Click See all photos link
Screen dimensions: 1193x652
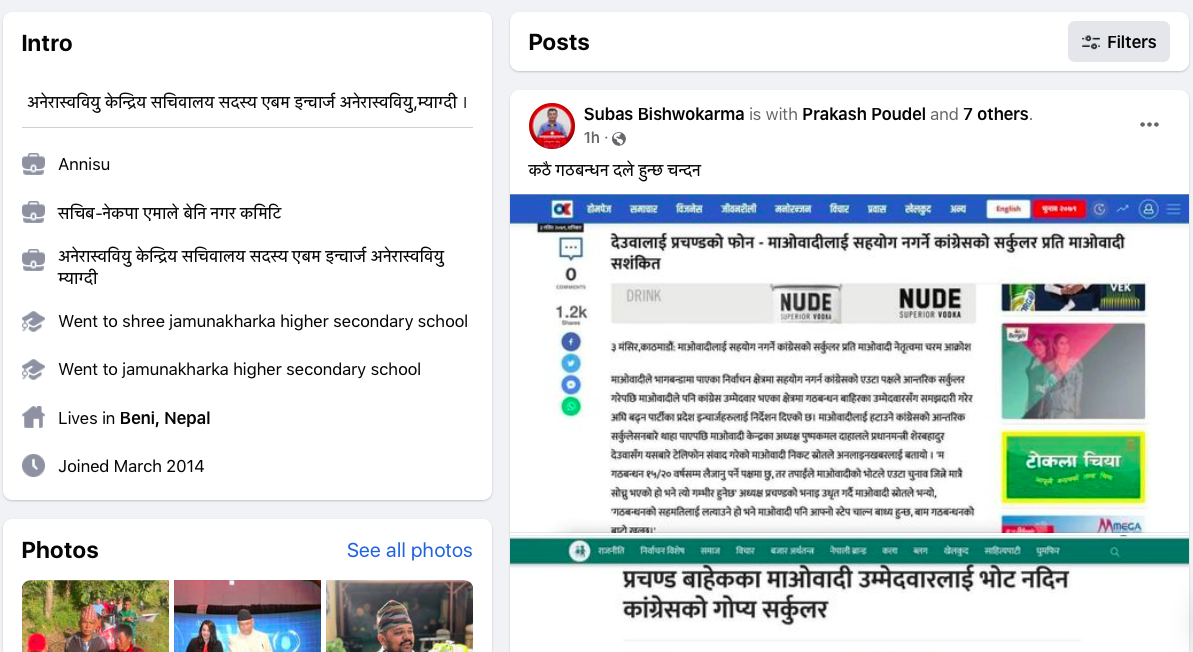[x=409, y=550]
